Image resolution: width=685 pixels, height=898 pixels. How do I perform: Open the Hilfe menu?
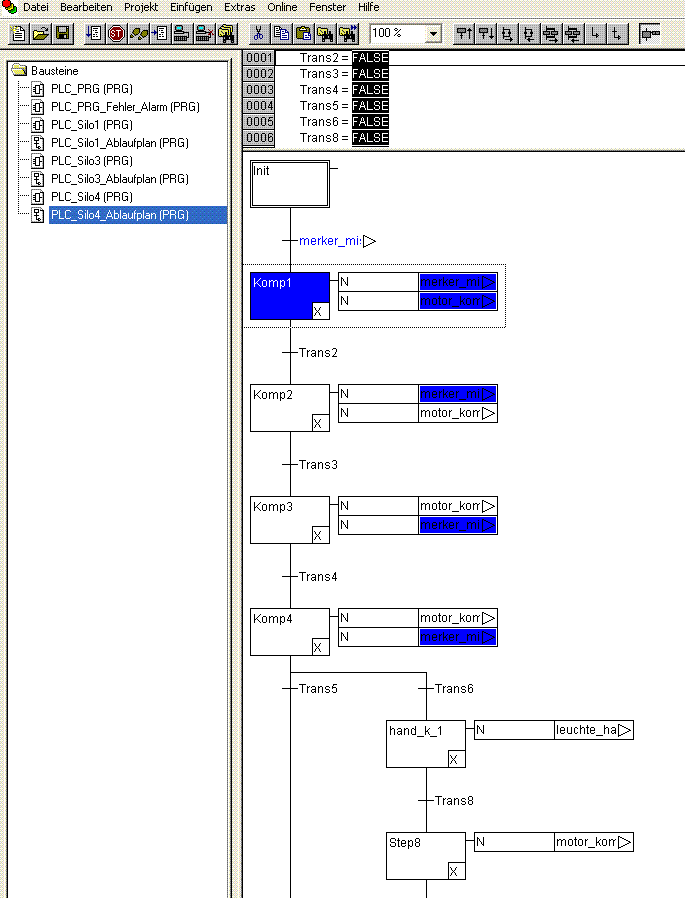click(x=368, y=7)
